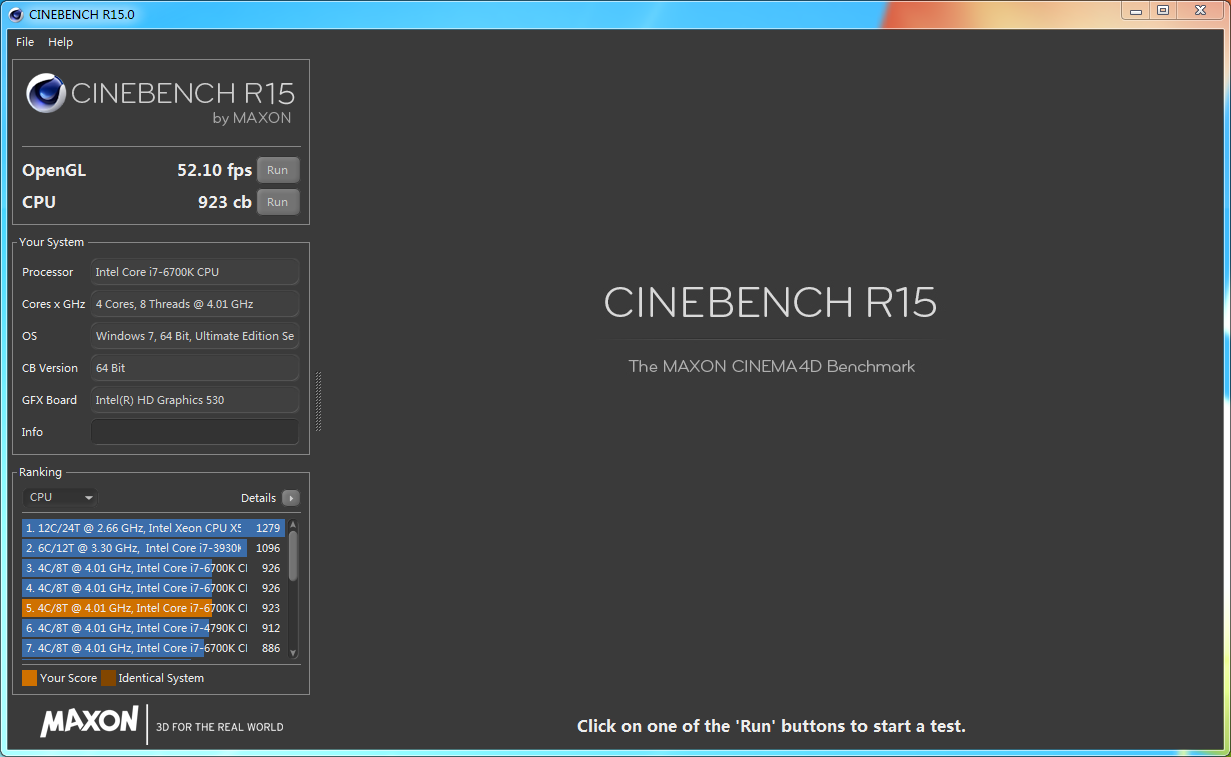Open the File menu
This screenshot has height=757, width=1231.
[x=25, y=42]
